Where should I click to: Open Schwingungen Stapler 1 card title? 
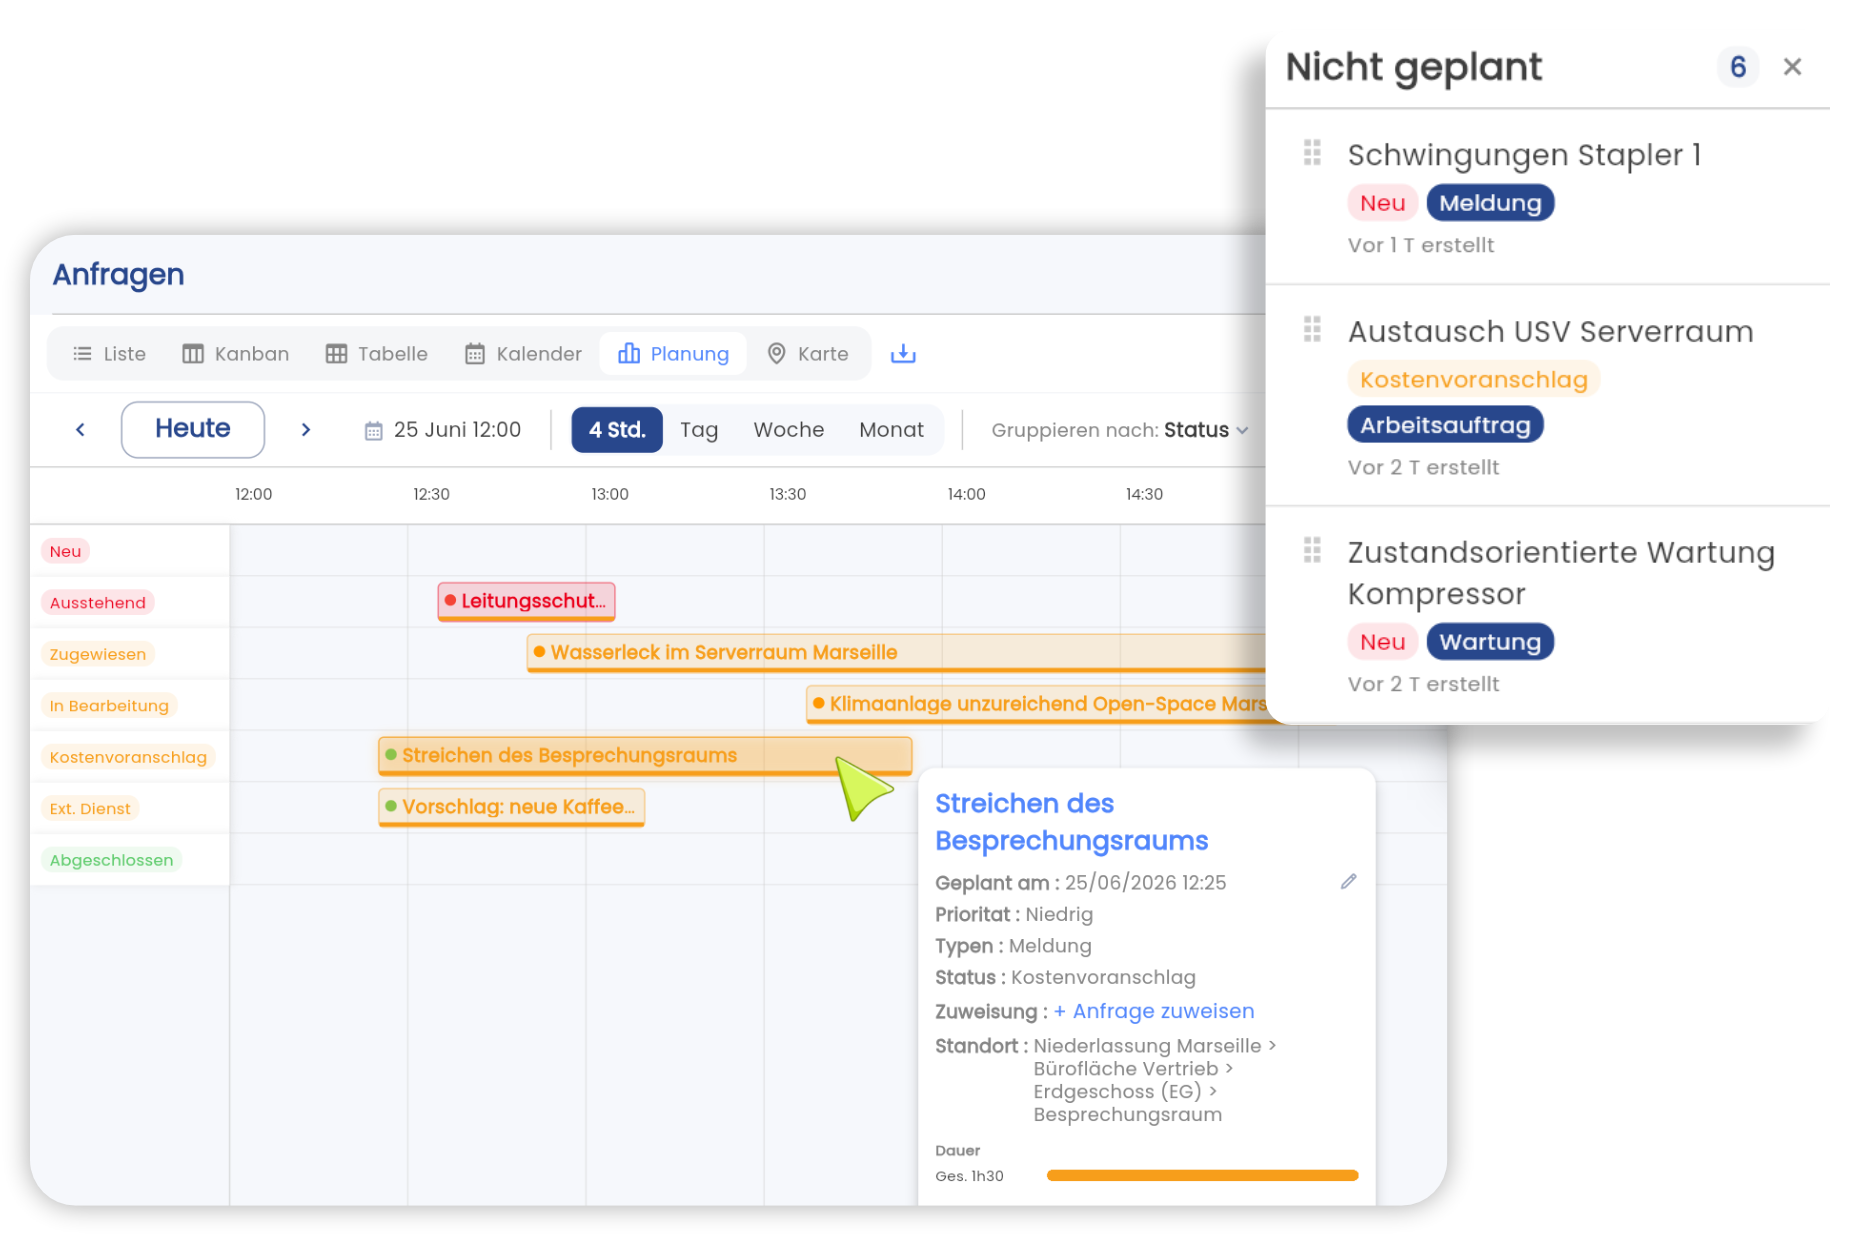coord(1524,155)
